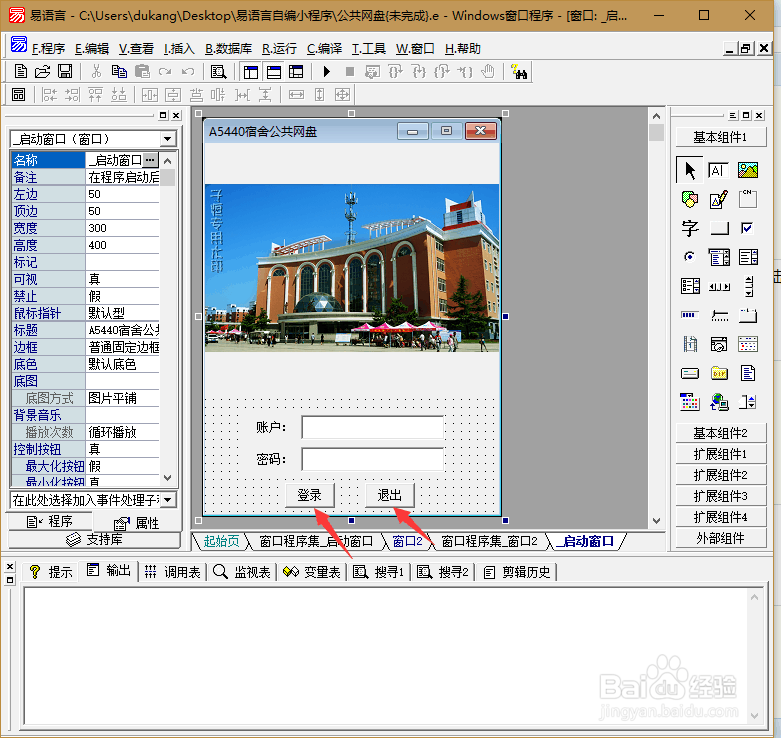Image resolution: width=781 pixels, height=738 pixels.
Task: Select the progress bar component icon
Action: pyautogui.click(x=689, y=315)
